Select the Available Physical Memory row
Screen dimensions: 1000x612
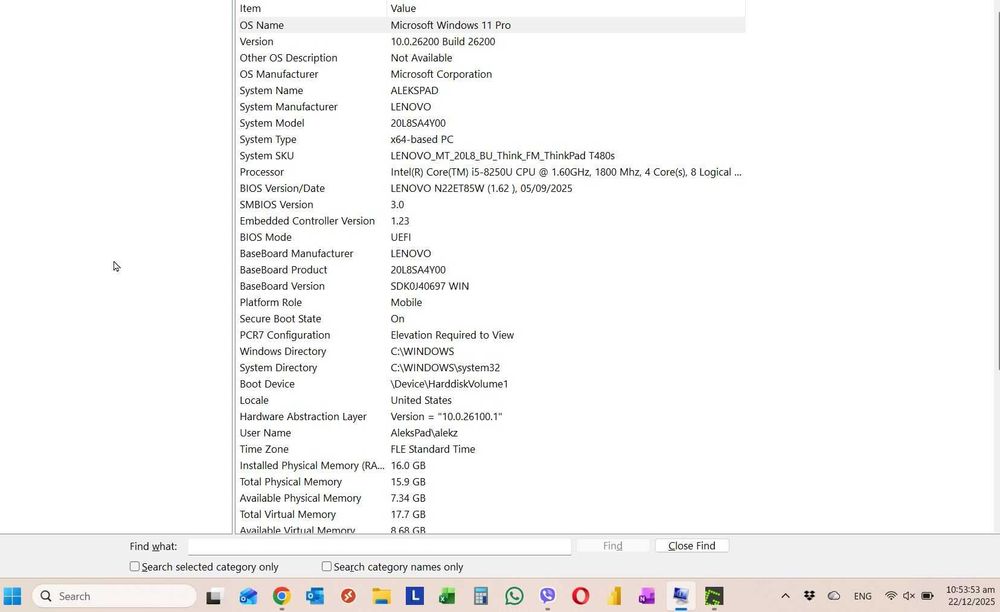click(490, 498)
